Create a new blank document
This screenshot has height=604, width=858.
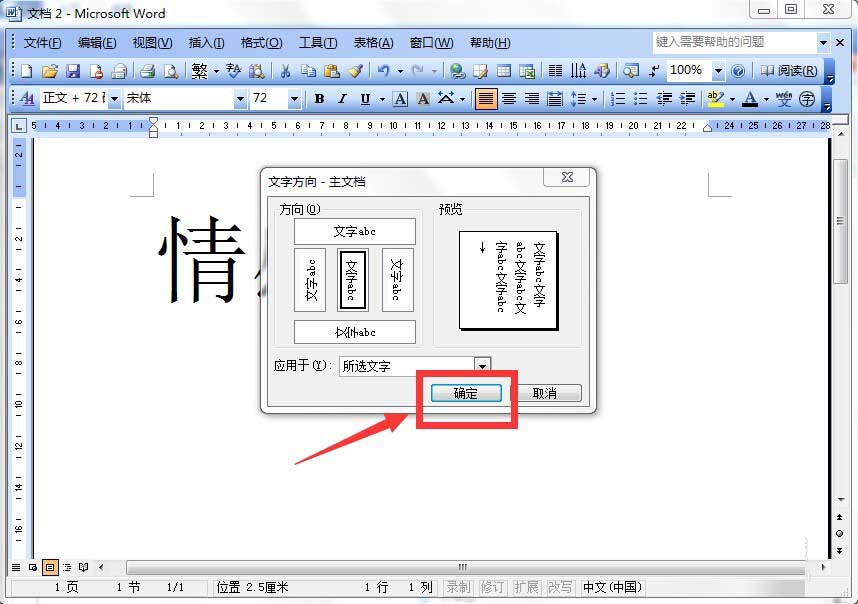pyautogui.click(x=26, y=71)
